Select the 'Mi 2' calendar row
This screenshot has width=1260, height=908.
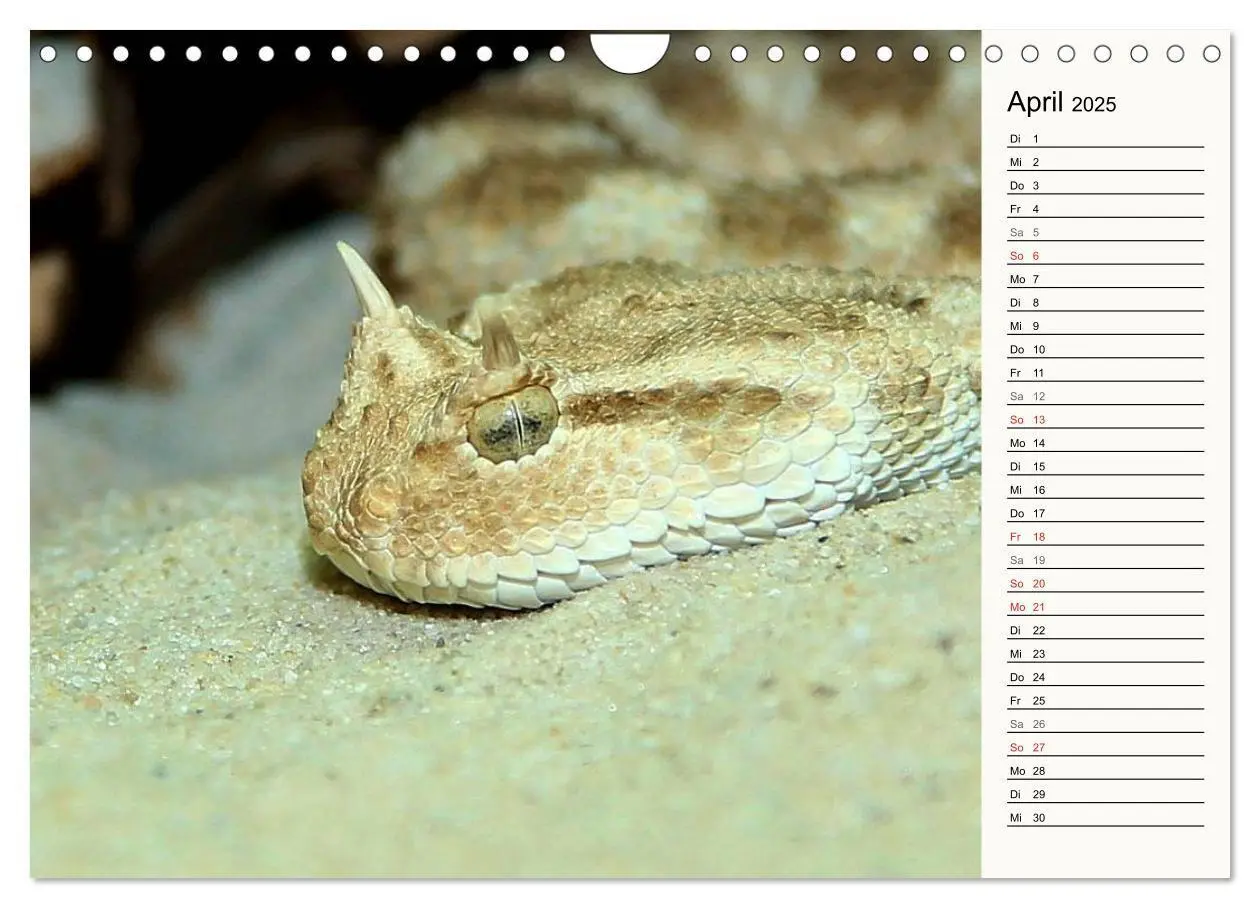[1105, 162]
